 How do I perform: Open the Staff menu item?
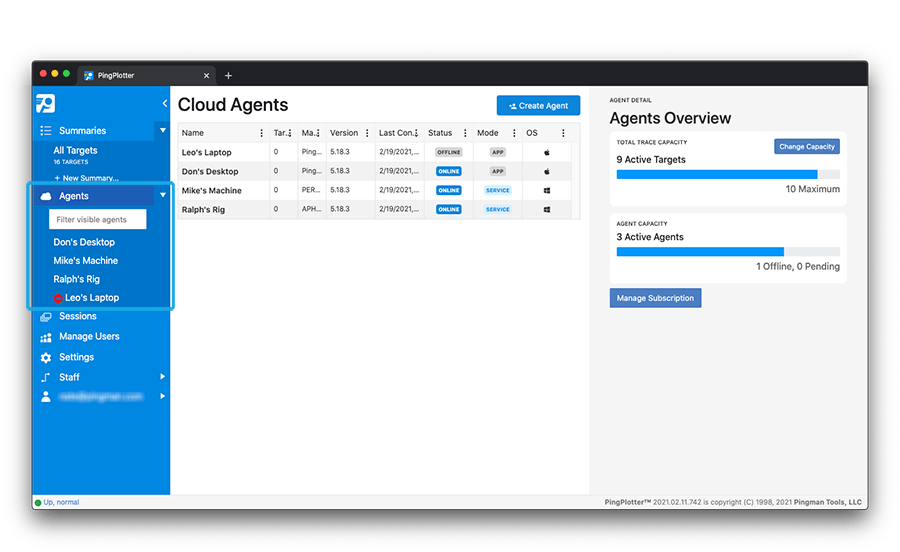point(69,378)
